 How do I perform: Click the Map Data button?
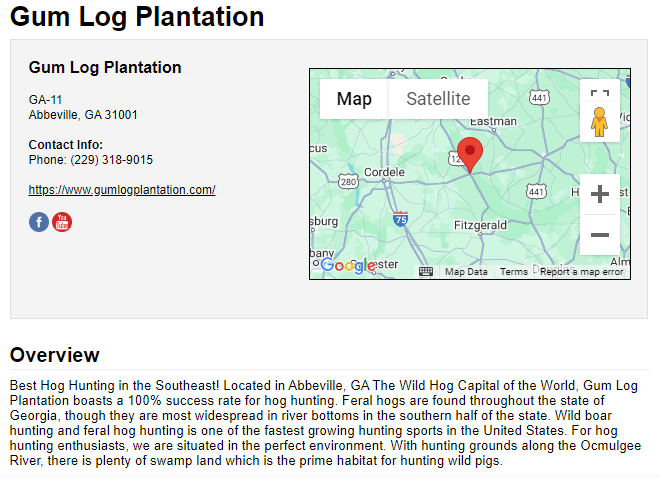pyautogui.click(x=466, y=272)
